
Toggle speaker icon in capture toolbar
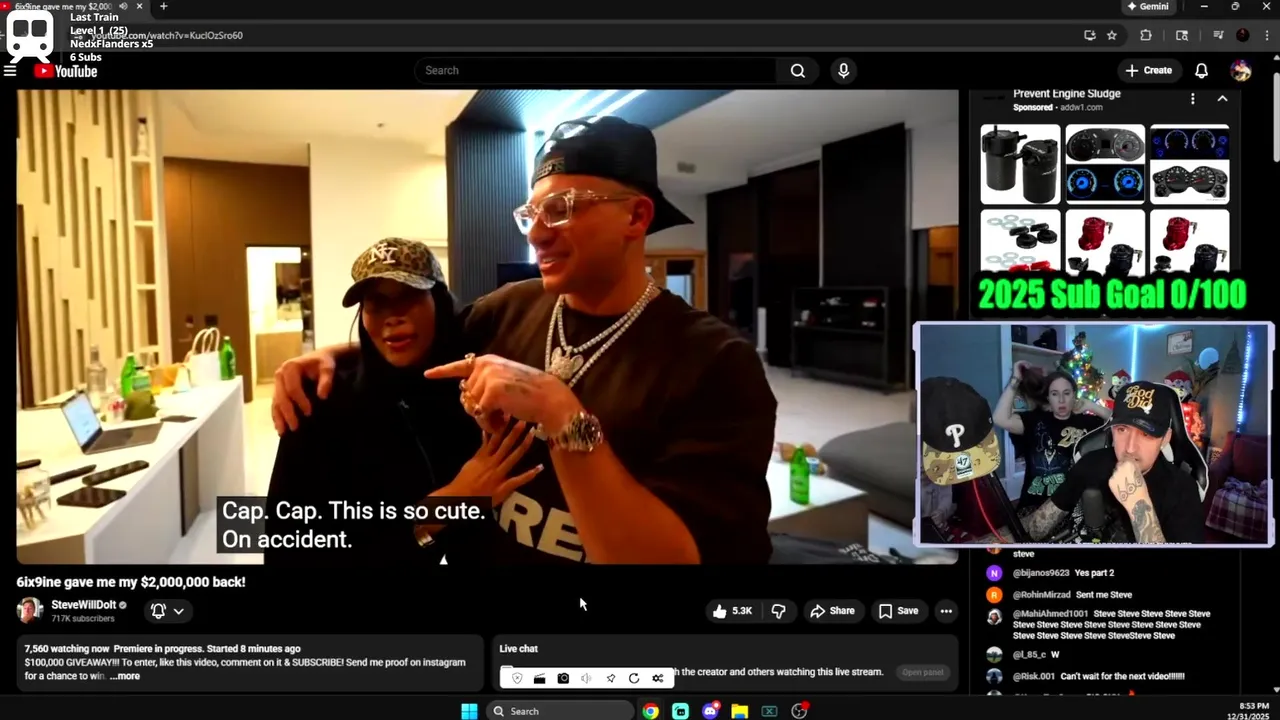pyautogui.click(x=586, y=678)
